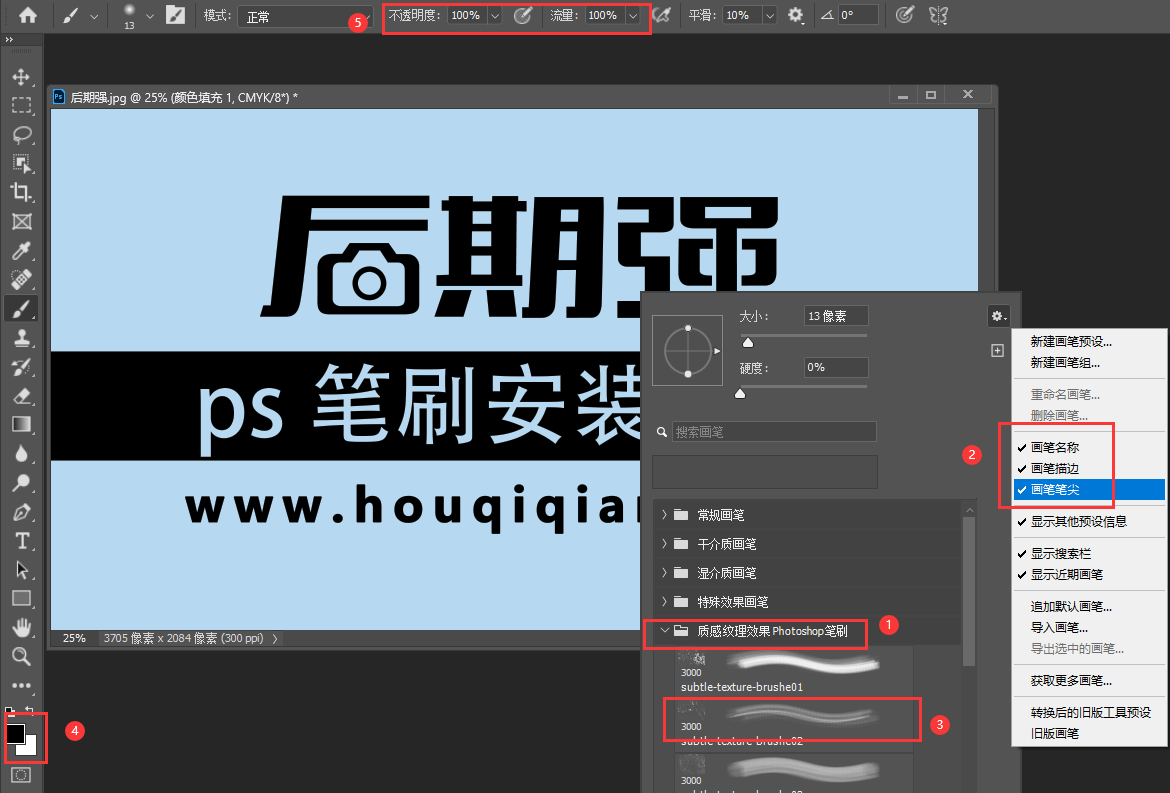Select the Horizontal Type tool

[x=22, y=541]
